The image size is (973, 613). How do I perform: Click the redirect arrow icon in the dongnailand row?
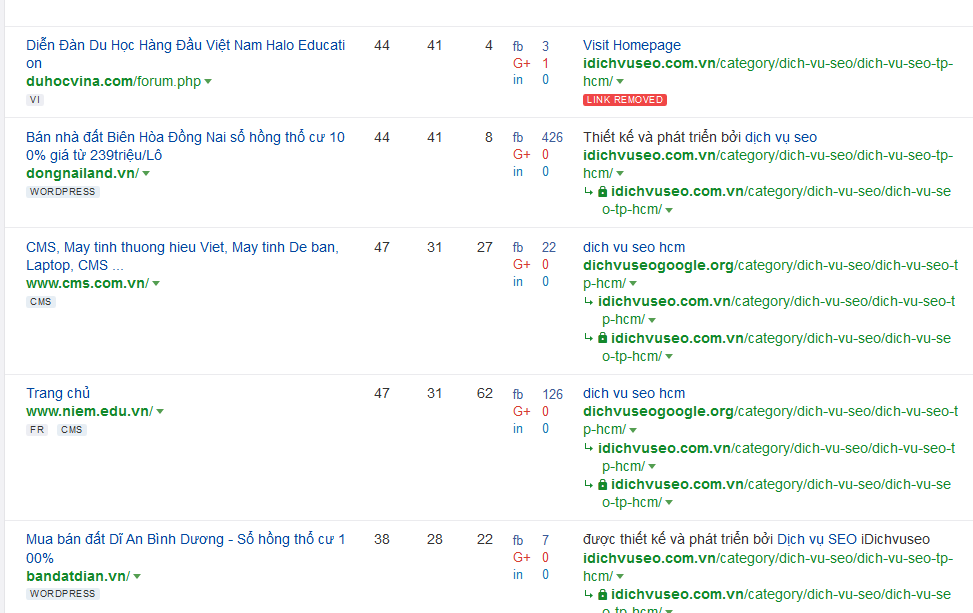point(588,192)
